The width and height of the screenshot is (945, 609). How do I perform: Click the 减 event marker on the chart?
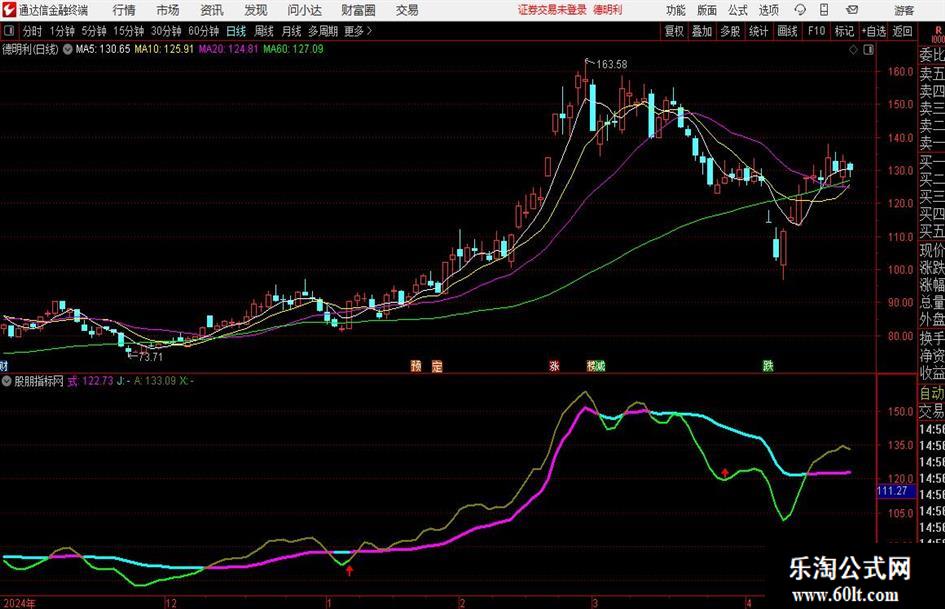point(599,366)
